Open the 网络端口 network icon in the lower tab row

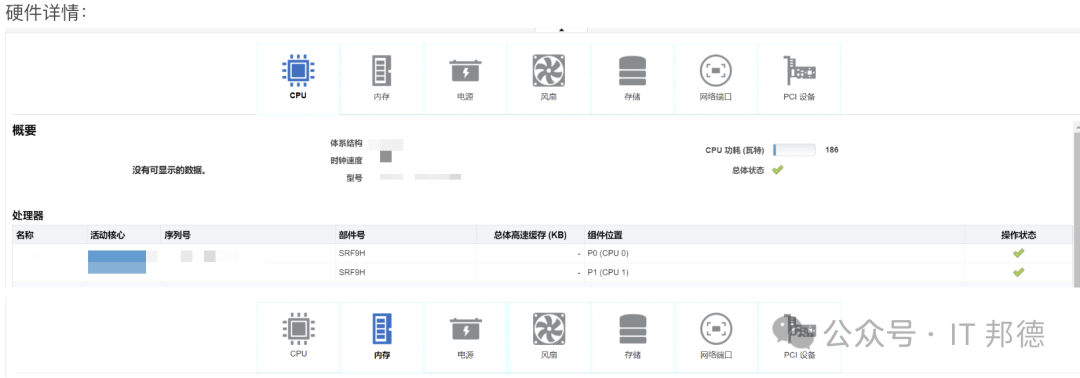pos(716,328)
